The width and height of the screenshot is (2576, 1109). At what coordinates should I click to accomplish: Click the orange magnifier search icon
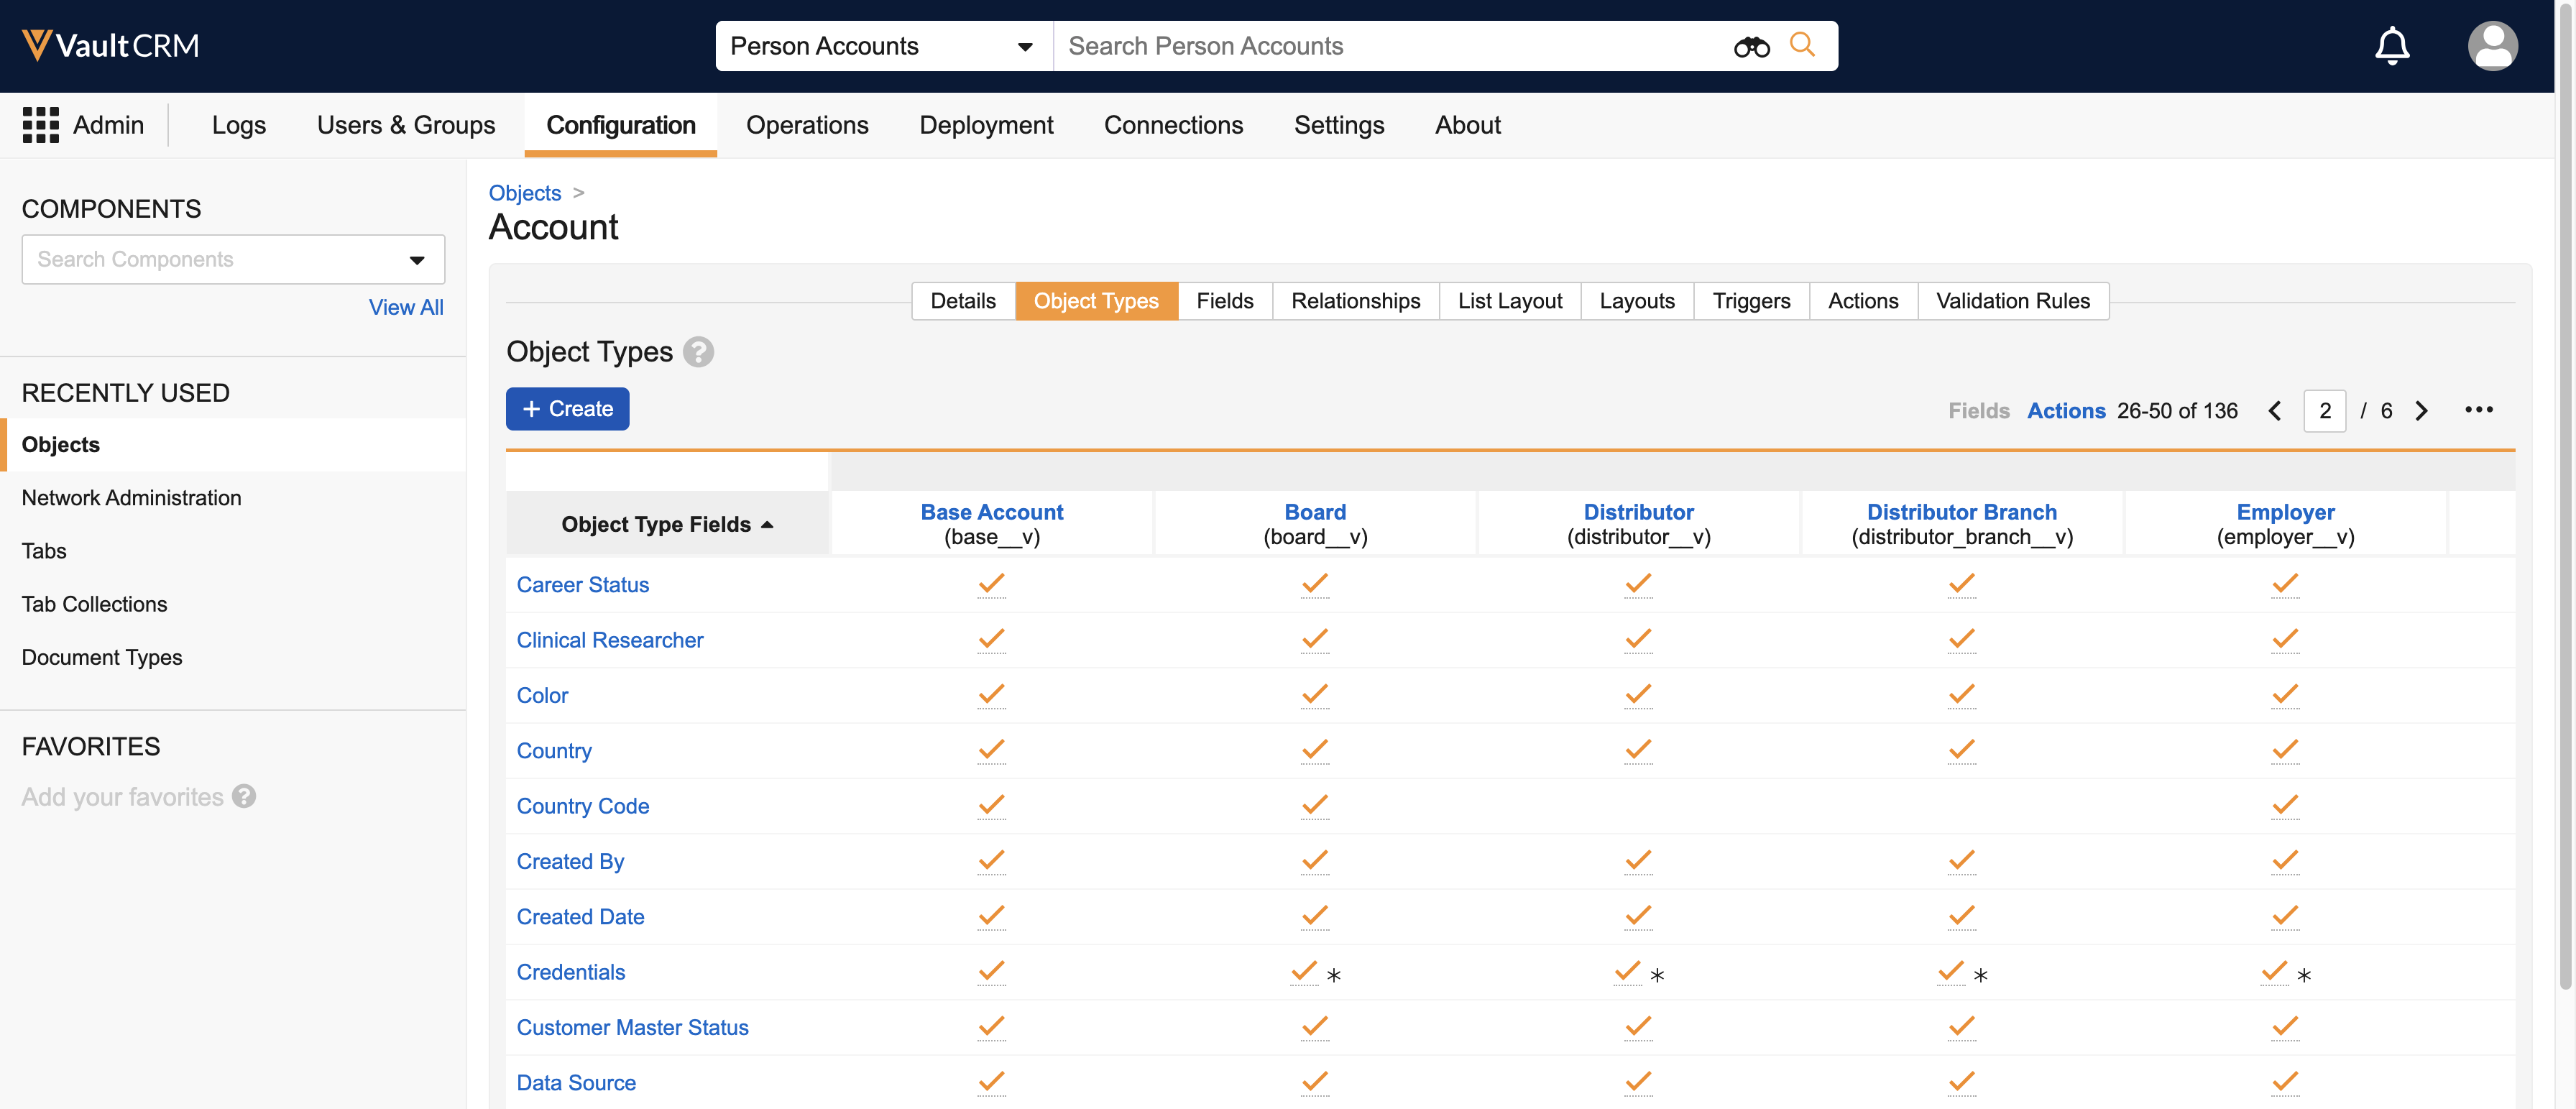[1802, 45]
